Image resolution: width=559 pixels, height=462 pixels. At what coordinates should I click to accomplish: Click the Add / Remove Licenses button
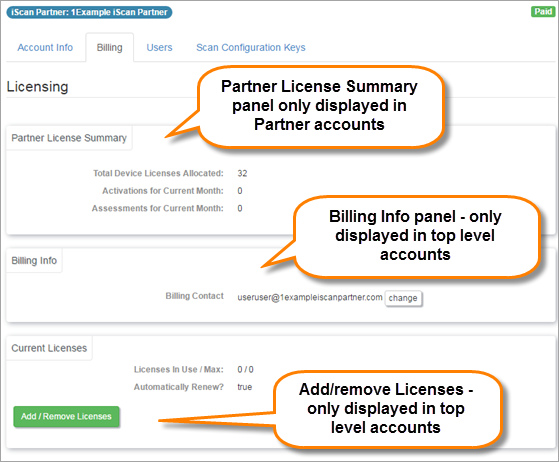(66, 416)
